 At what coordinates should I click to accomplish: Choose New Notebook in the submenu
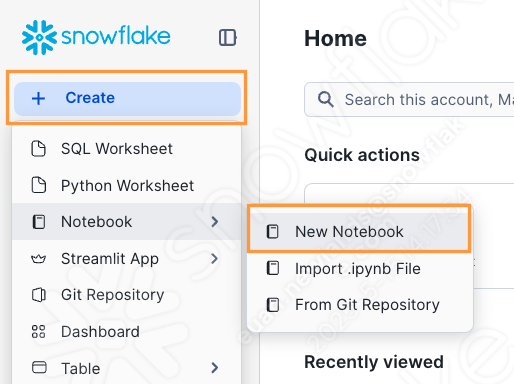(359, 232)
